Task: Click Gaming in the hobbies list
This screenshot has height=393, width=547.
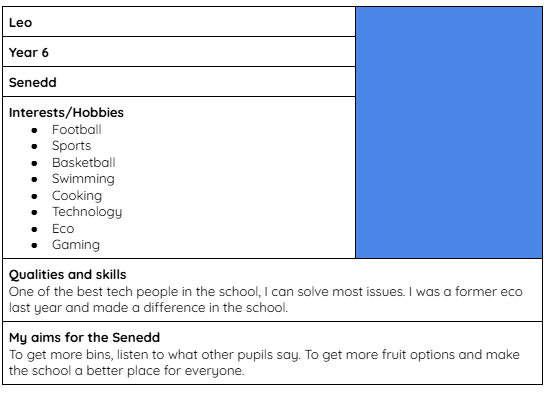Action: pyautogui.click(x=76, y=245)
